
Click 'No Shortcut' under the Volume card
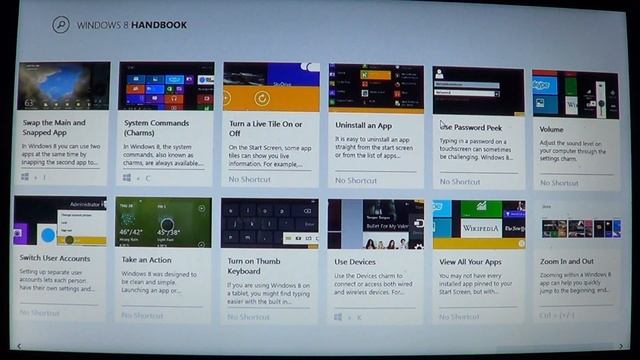tap(559, 183)
